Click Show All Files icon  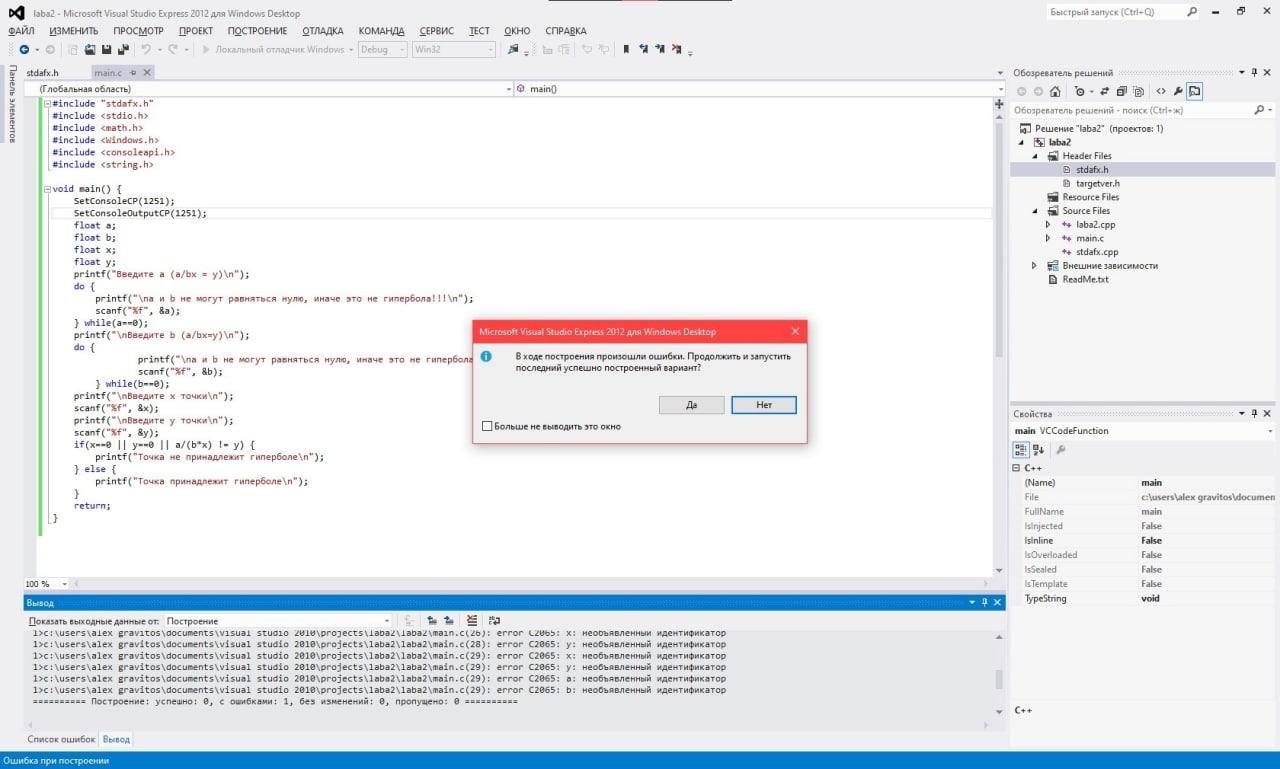pyautogui.click(x=1136, y=91)
